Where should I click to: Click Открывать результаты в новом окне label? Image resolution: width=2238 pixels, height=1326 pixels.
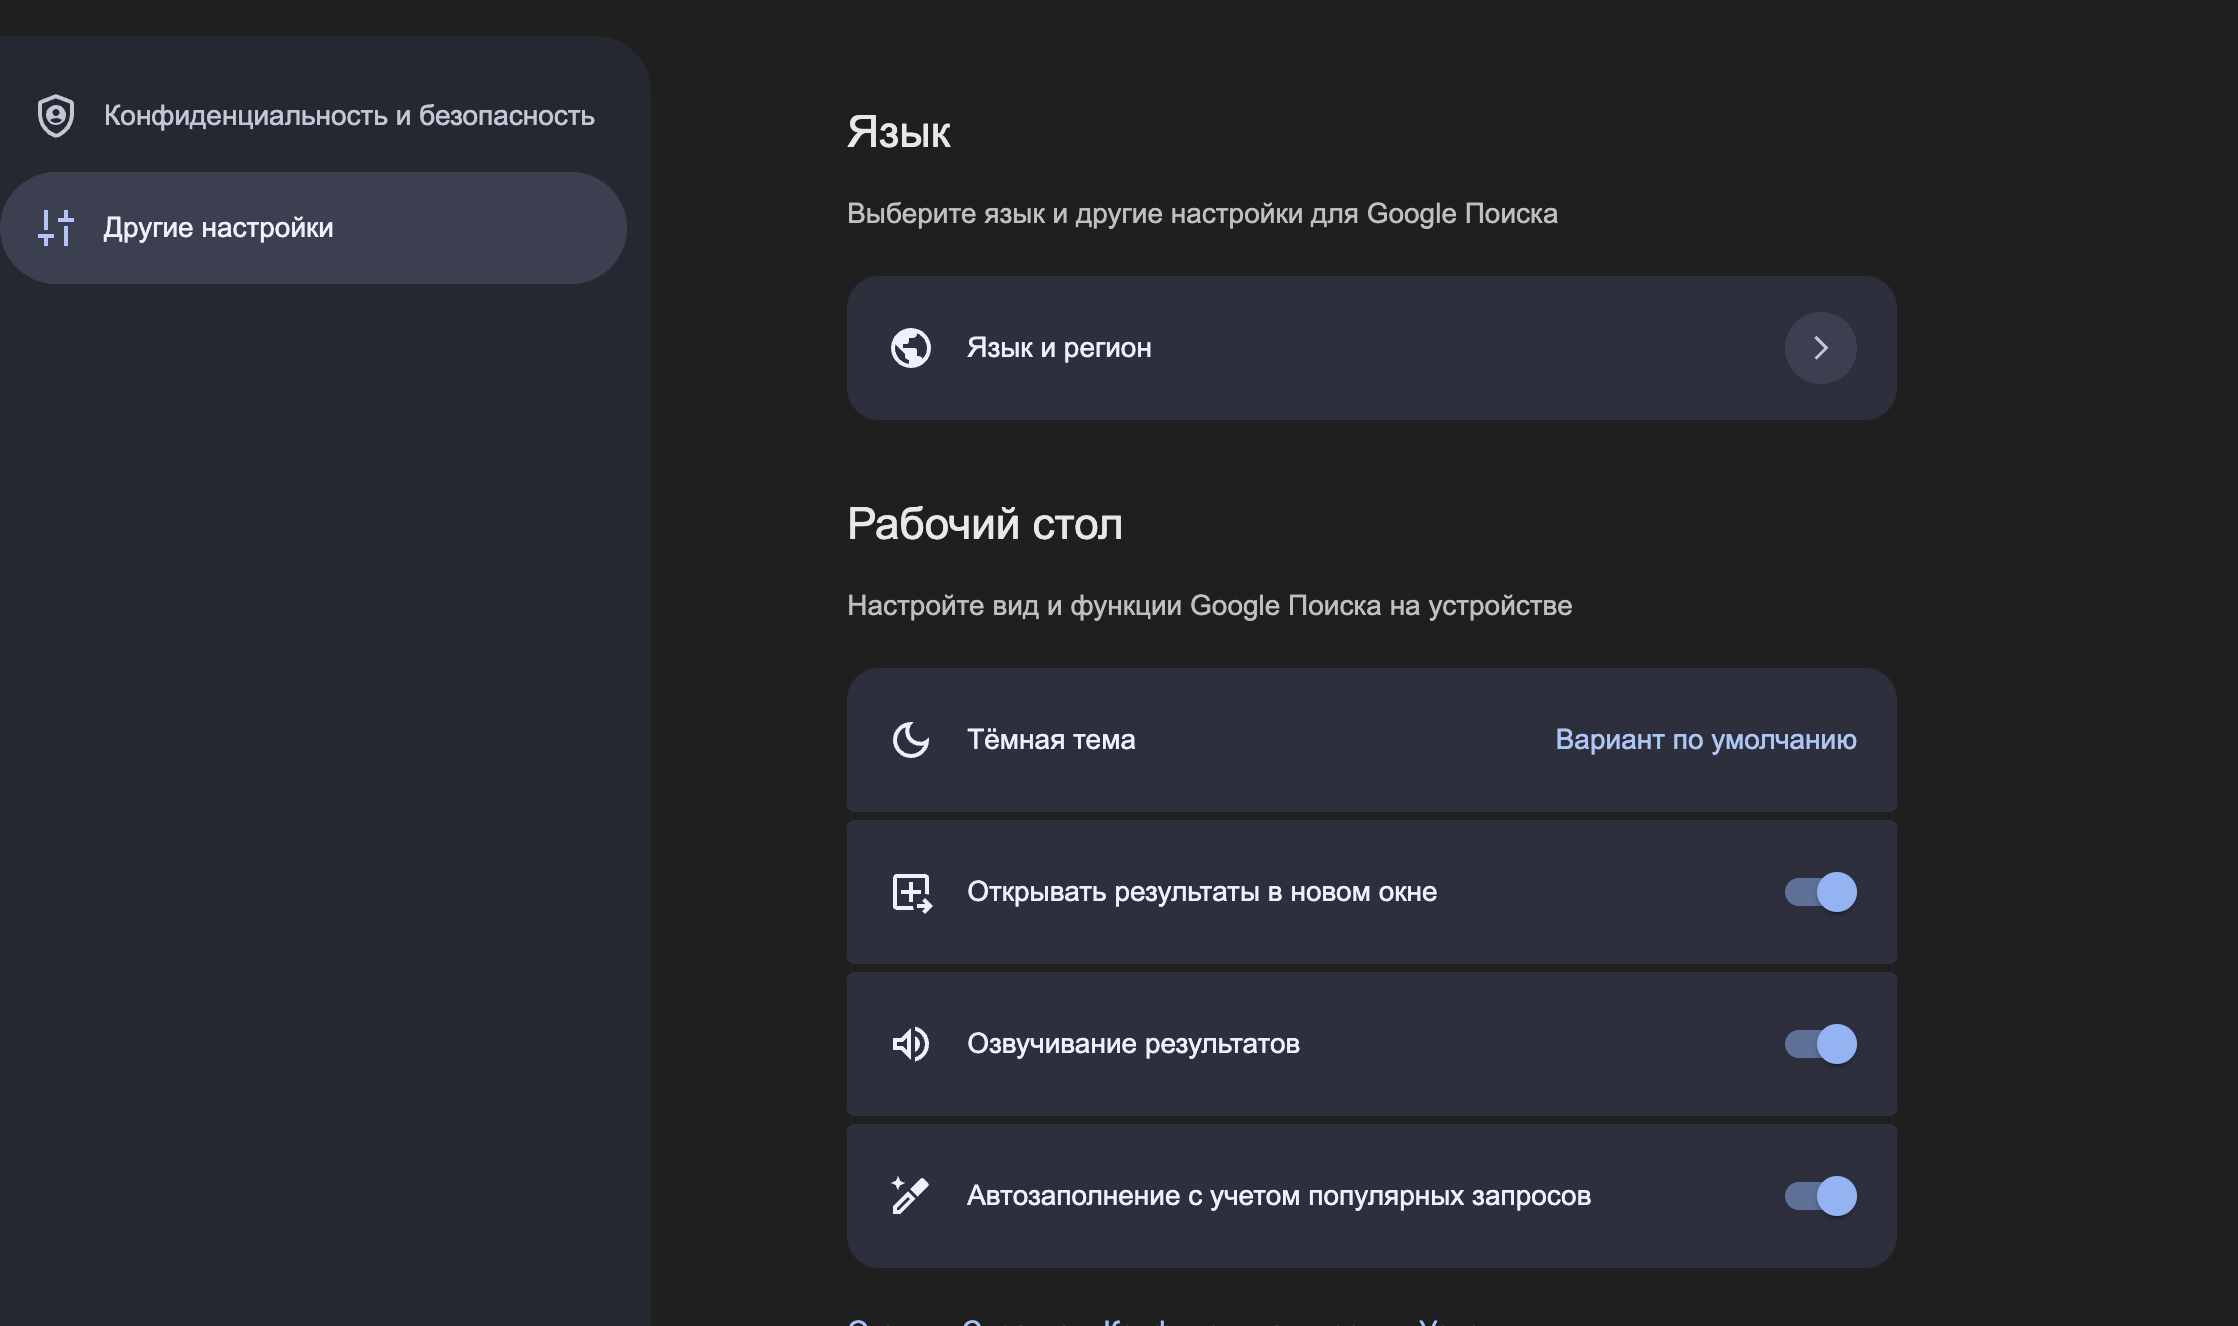(1201, 892)
